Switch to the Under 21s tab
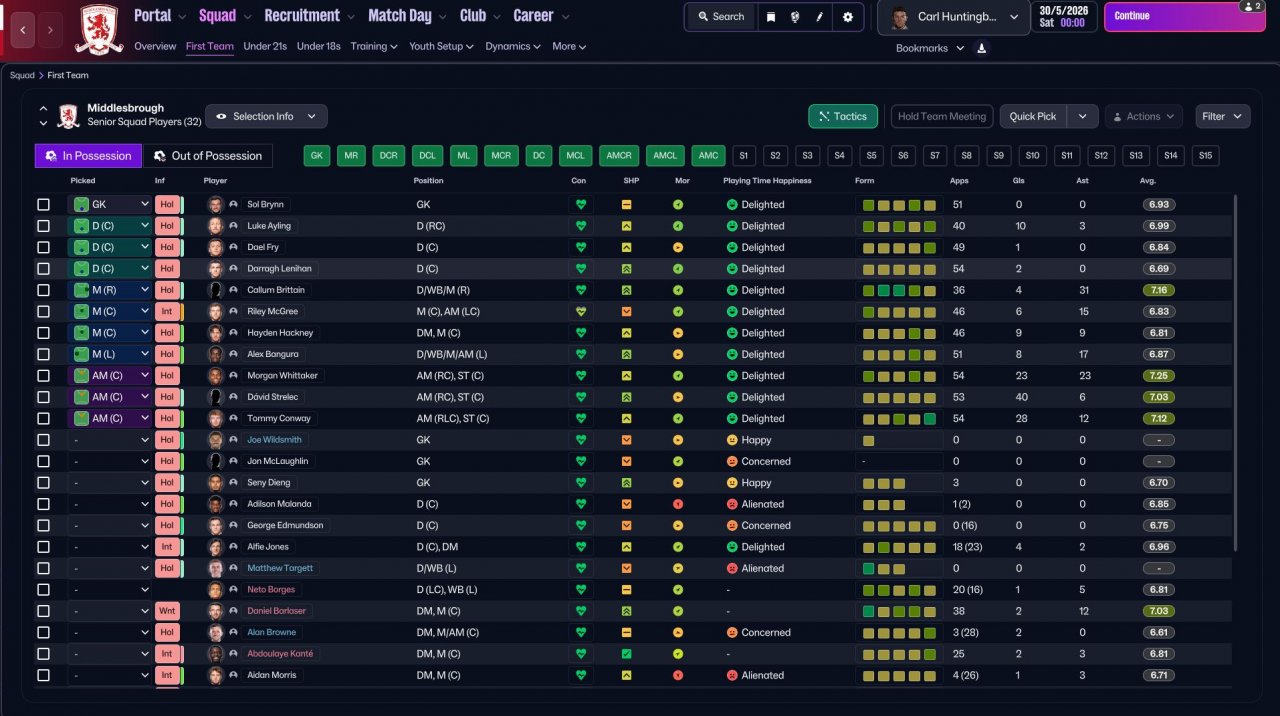 click(265, 46)
